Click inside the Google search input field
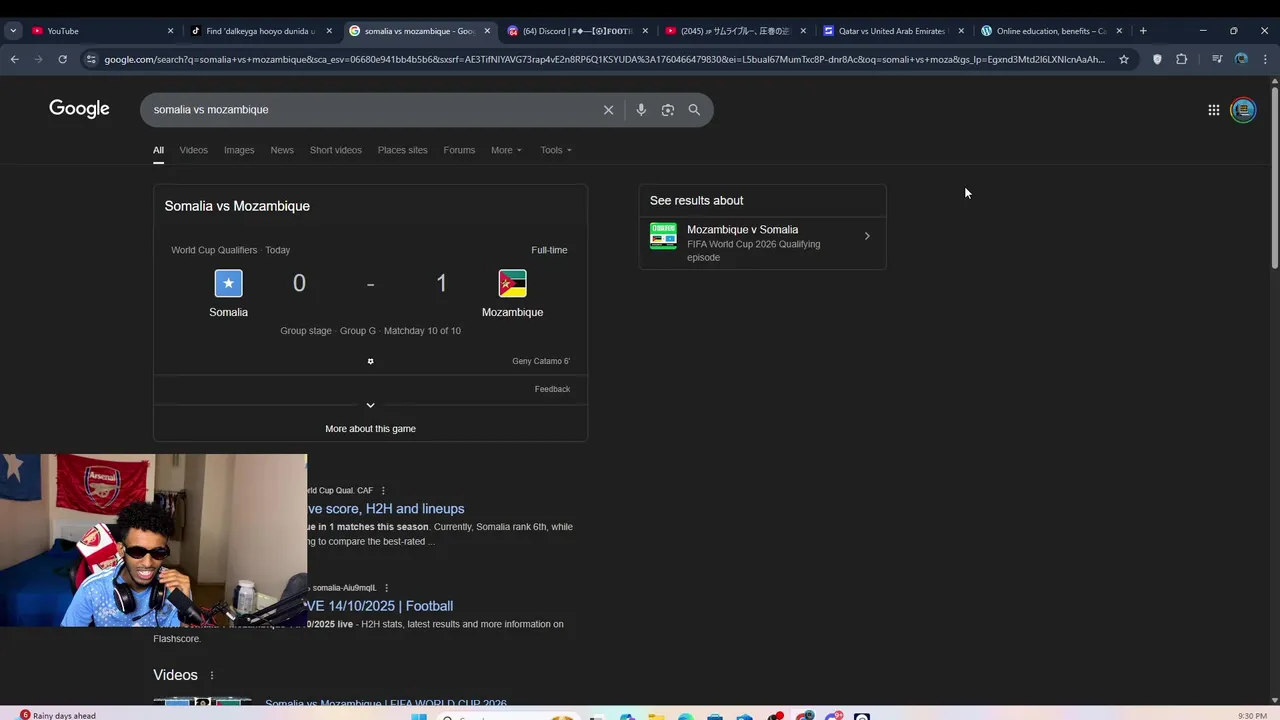This screenshot has width=1280, height=720. tap(370, 110)
